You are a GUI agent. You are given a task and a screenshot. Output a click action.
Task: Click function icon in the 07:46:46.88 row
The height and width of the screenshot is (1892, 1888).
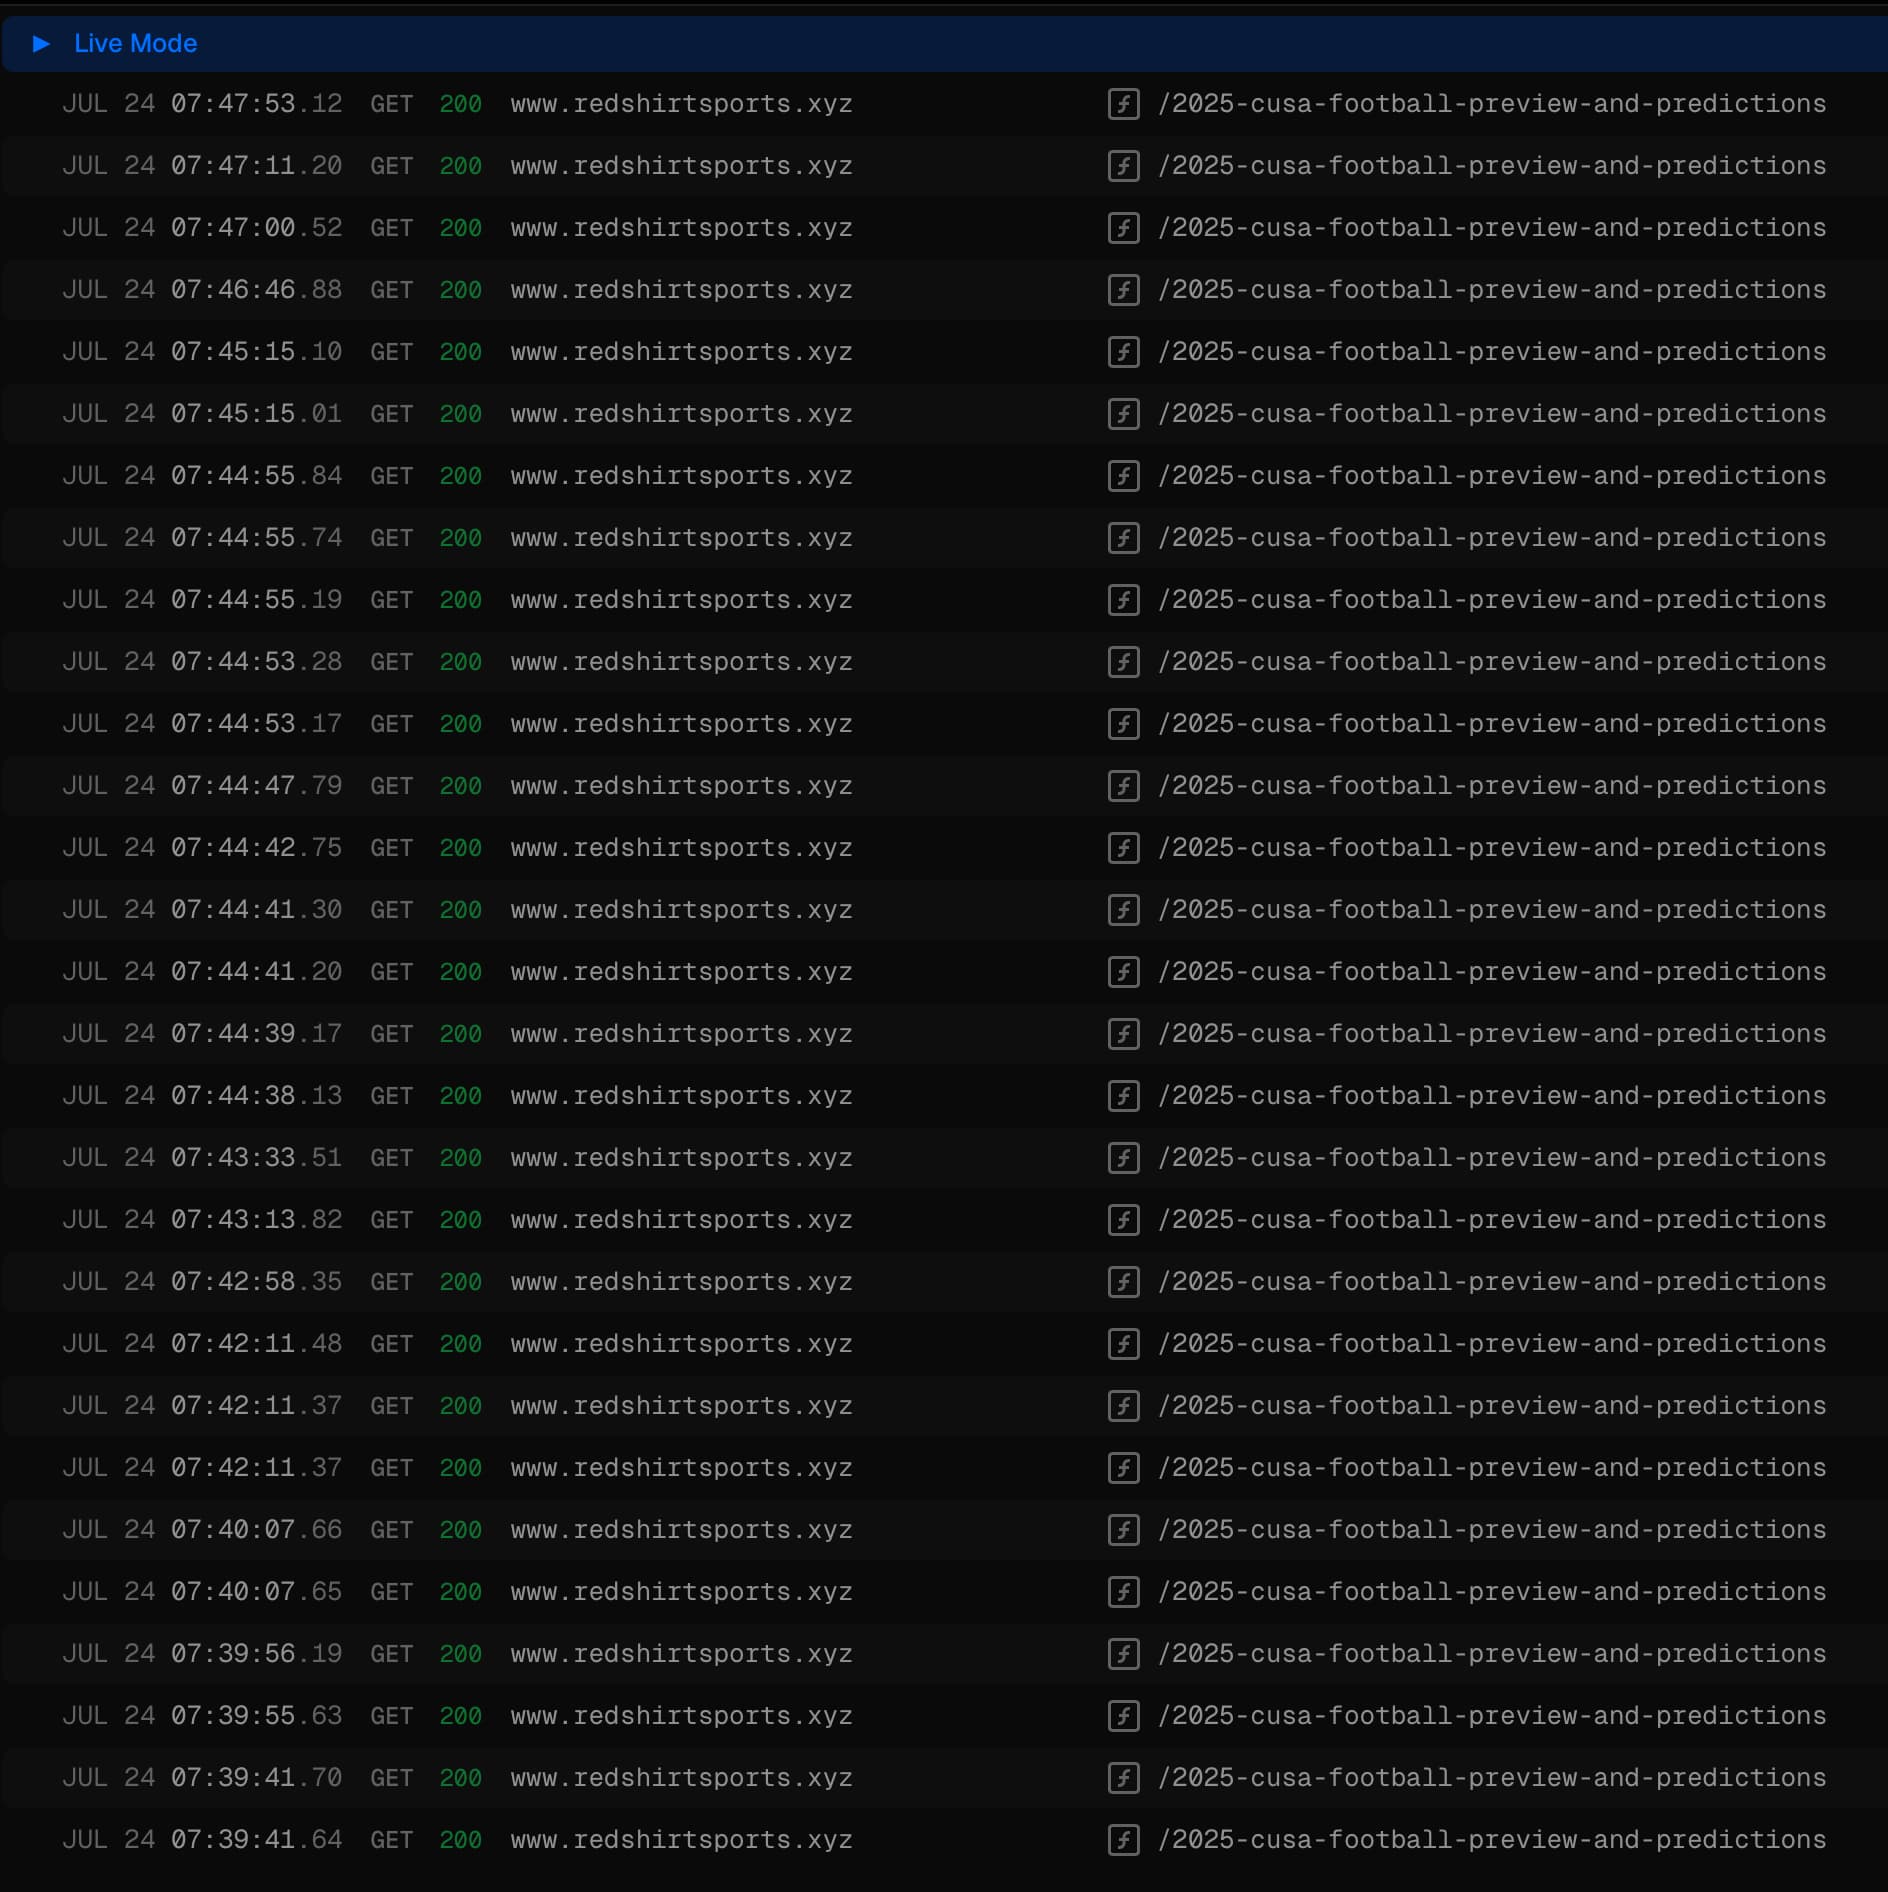tap(1123, 290)
